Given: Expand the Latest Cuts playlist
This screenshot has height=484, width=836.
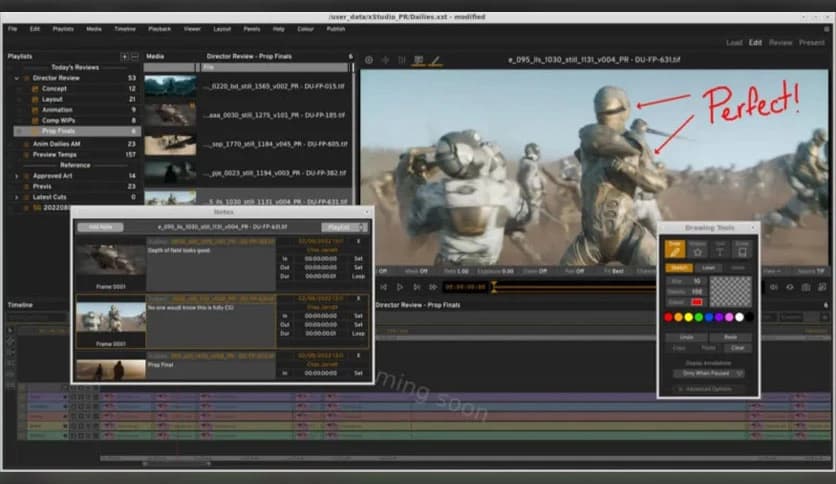Looking at the screenshot, I should pyautogui.click(x=17, y=197).
